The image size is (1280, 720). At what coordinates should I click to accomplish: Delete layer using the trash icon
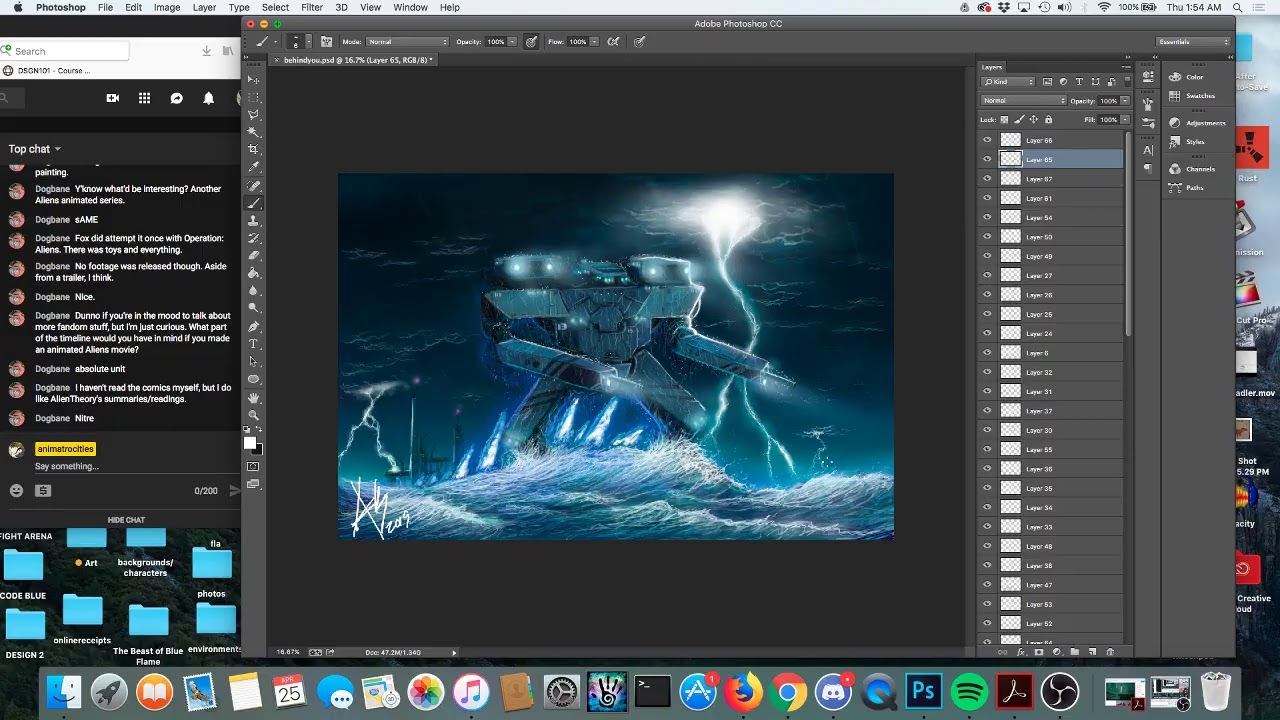pyautogui.click(x=1110, y=652)
